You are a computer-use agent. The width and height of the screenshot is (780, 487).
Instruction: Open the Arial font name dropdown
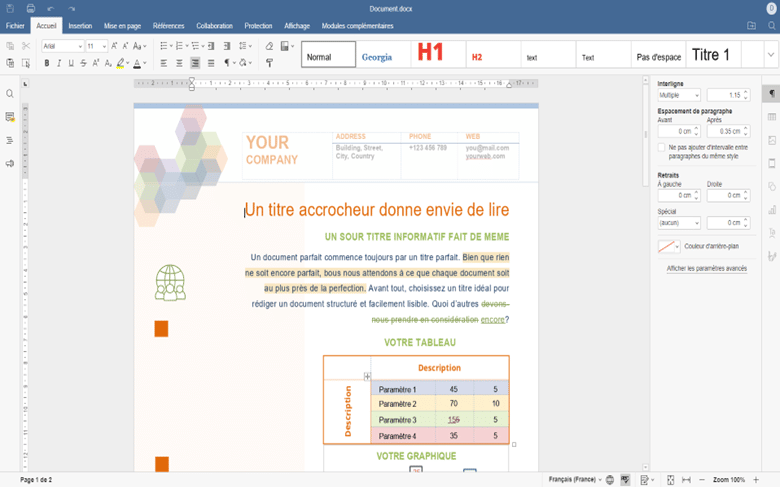(x=62, y=46)
